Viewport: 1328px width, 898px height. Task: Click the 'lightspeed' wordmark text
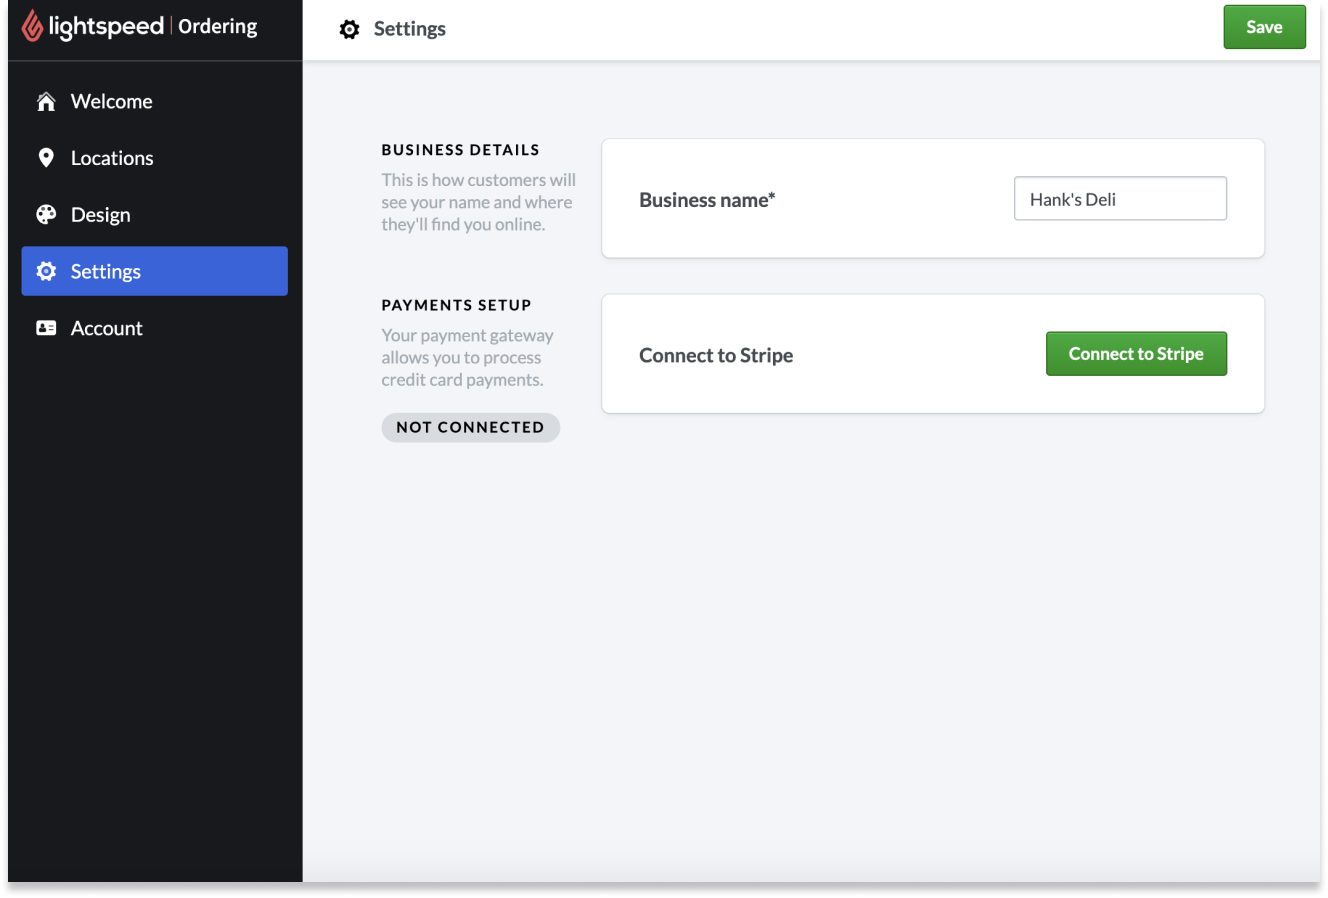point(106,27)
